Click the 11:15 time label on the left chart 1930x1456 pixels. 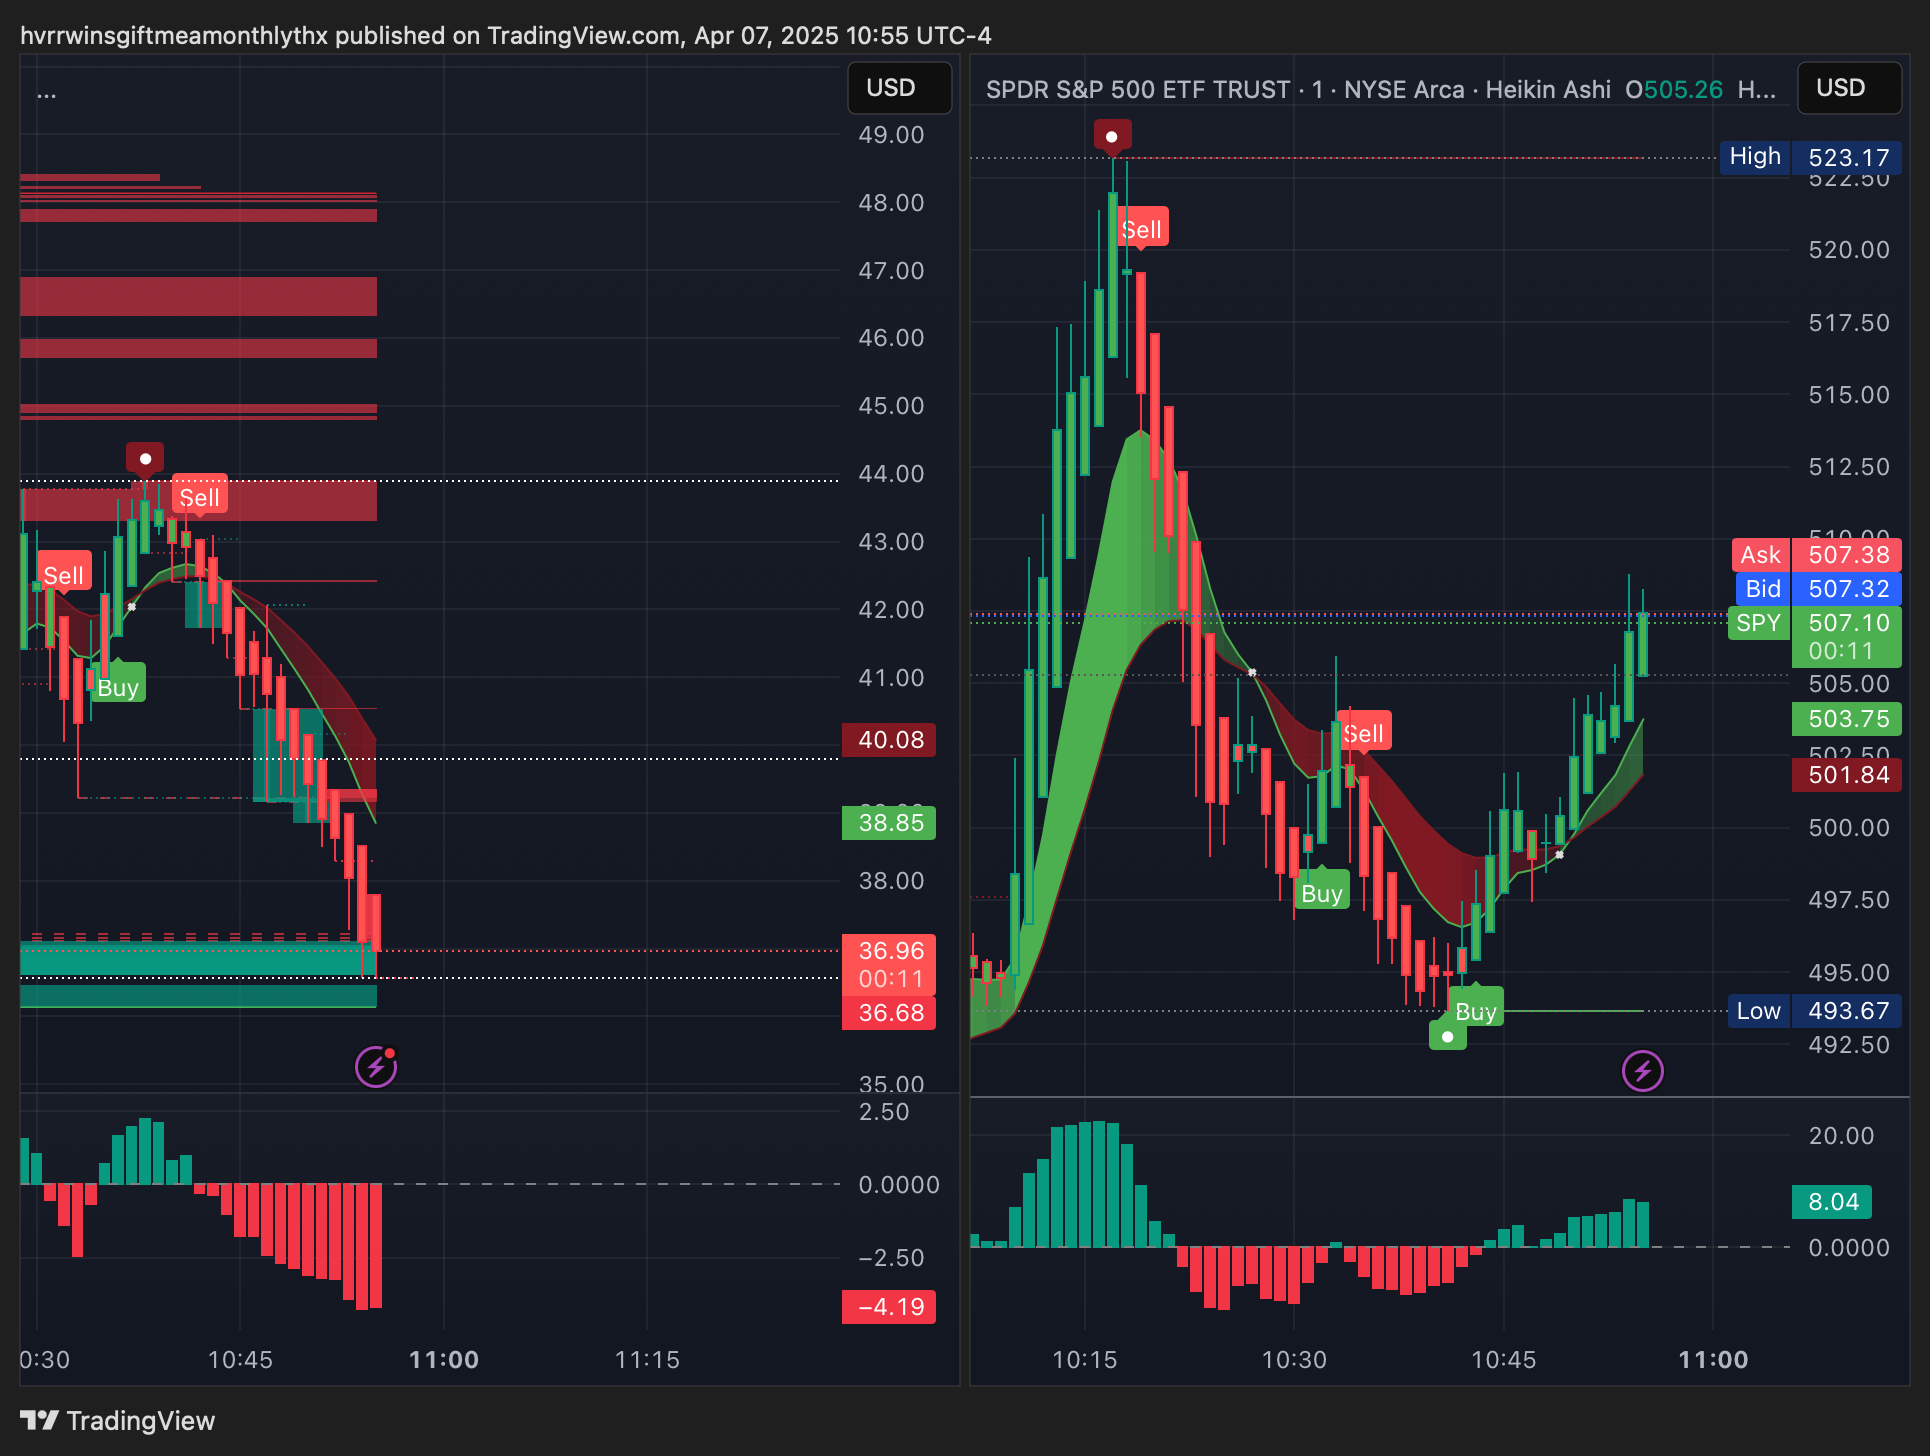point(647,1360)
